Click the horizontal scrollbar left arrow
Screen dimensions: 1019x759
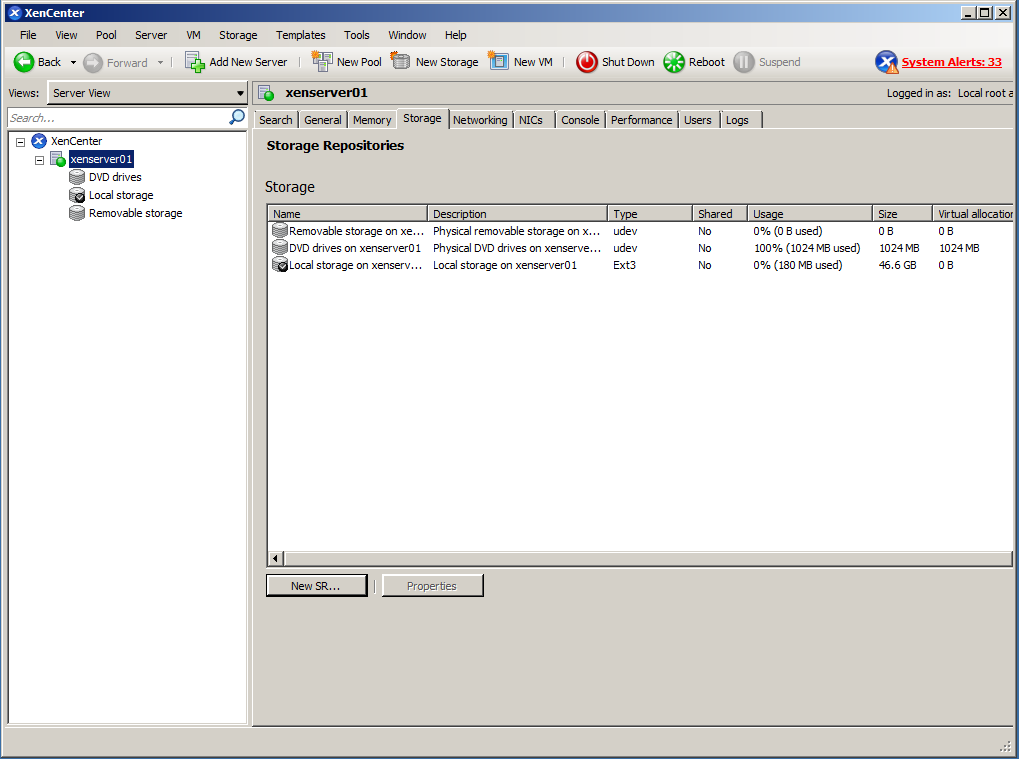276,558
